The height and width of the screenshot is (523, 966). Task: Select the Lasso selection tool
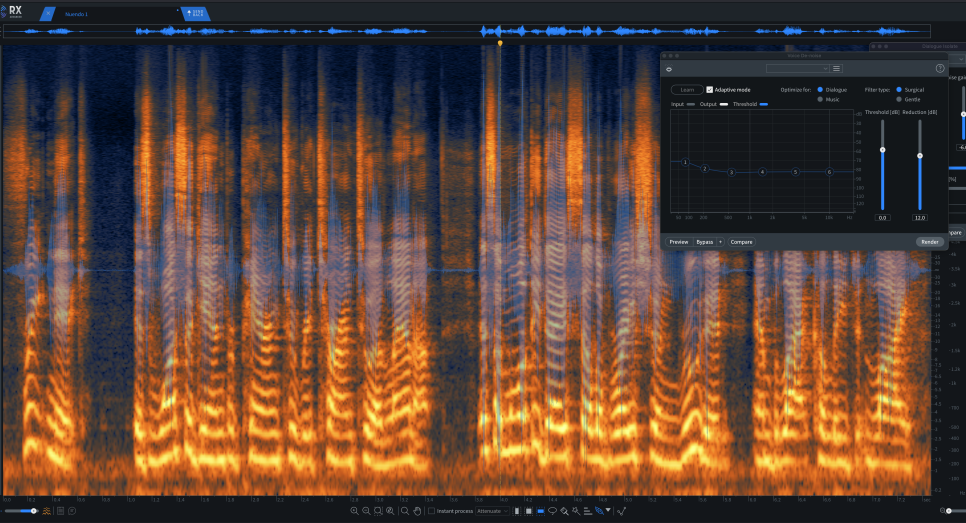pyautogui.click(x=553, y=511)
